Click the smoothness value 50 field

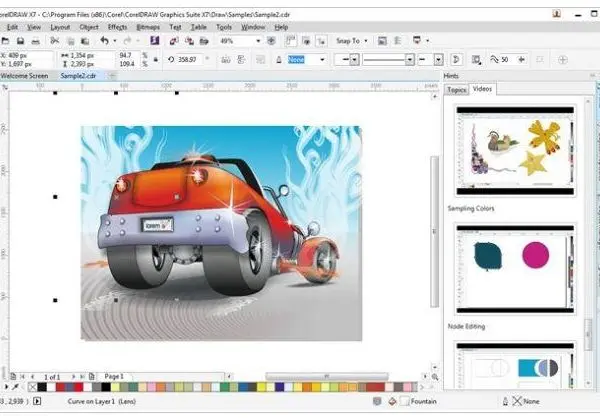tap(507, 60)
